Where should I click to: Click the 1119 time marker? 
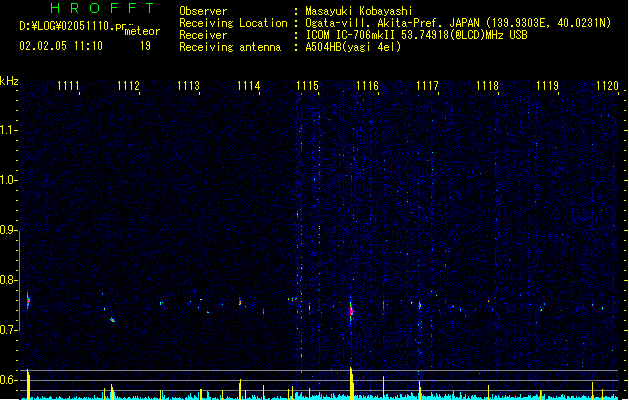547,86
